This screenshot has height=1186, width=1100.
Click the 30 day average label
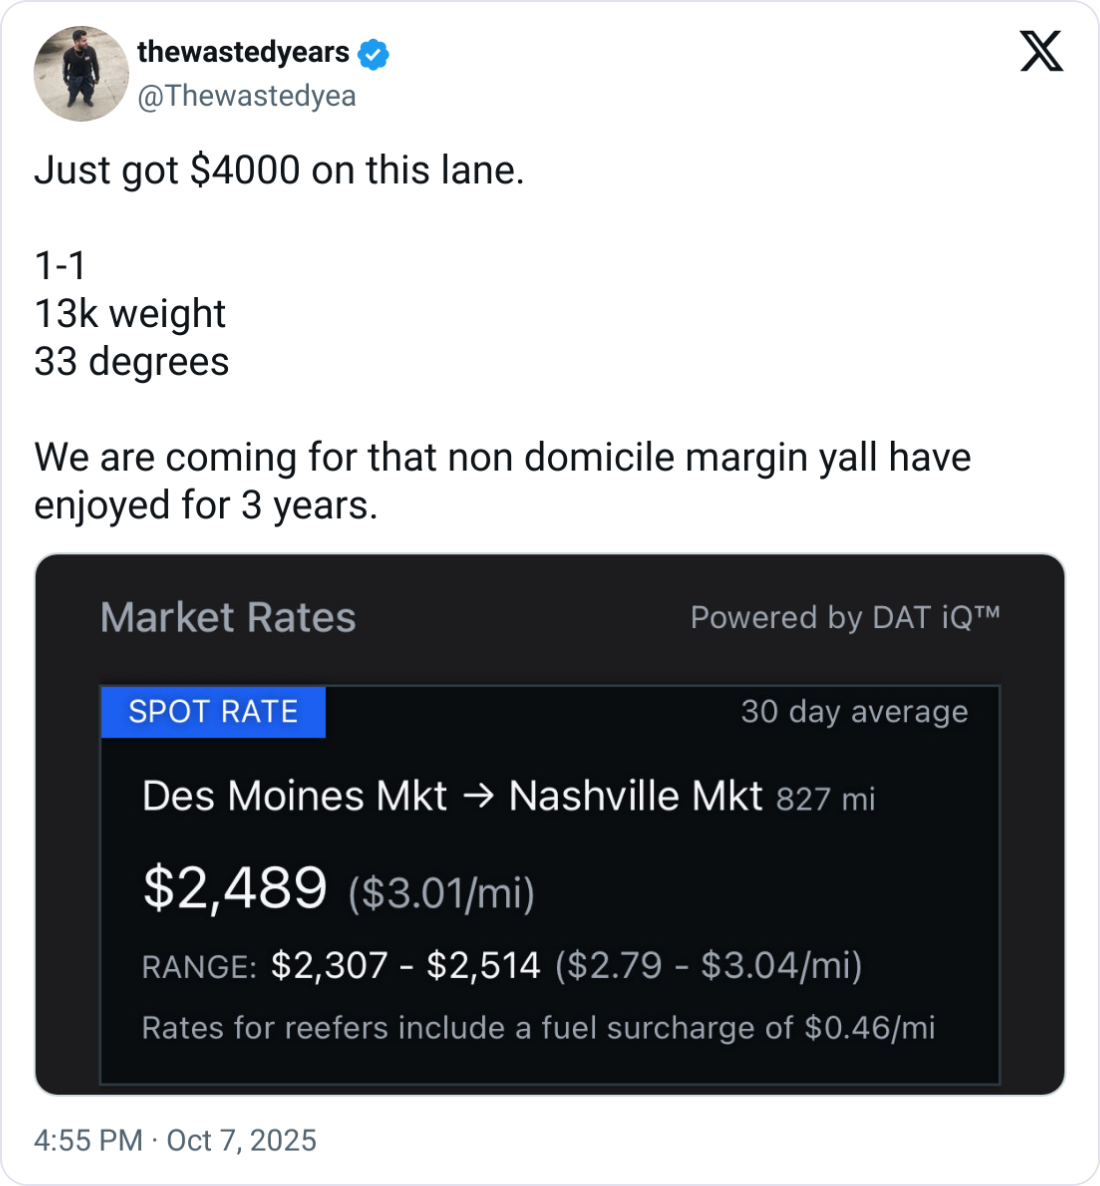[x=854, y=712]
